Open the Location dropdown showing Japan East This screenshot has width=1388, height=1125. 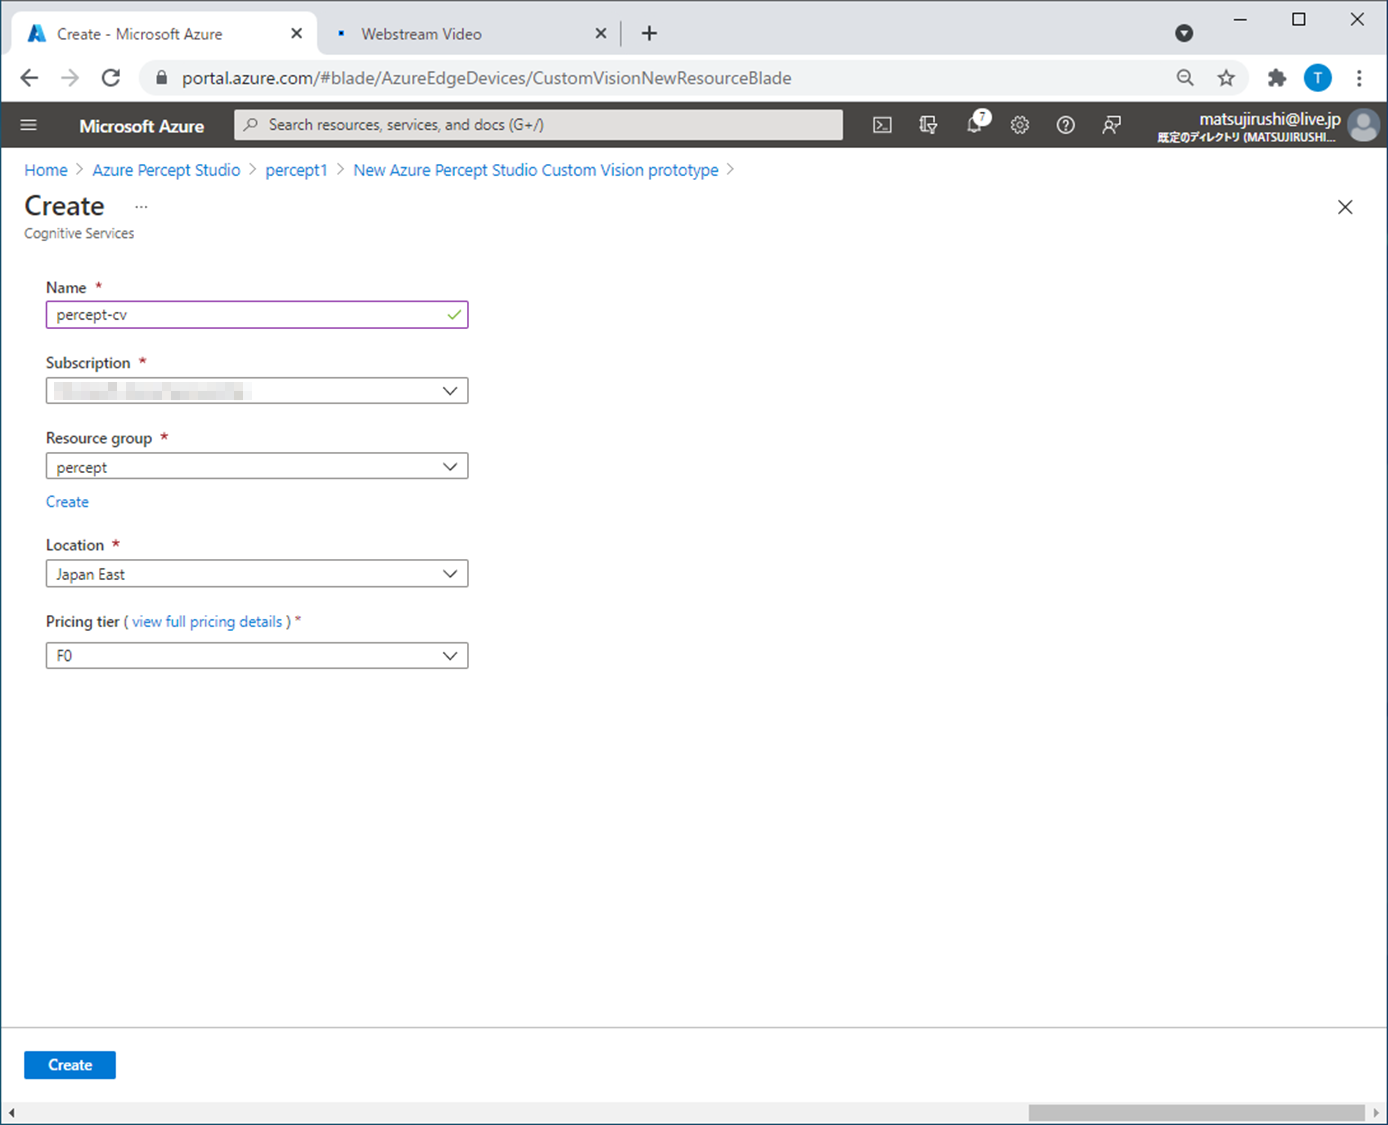257,574
